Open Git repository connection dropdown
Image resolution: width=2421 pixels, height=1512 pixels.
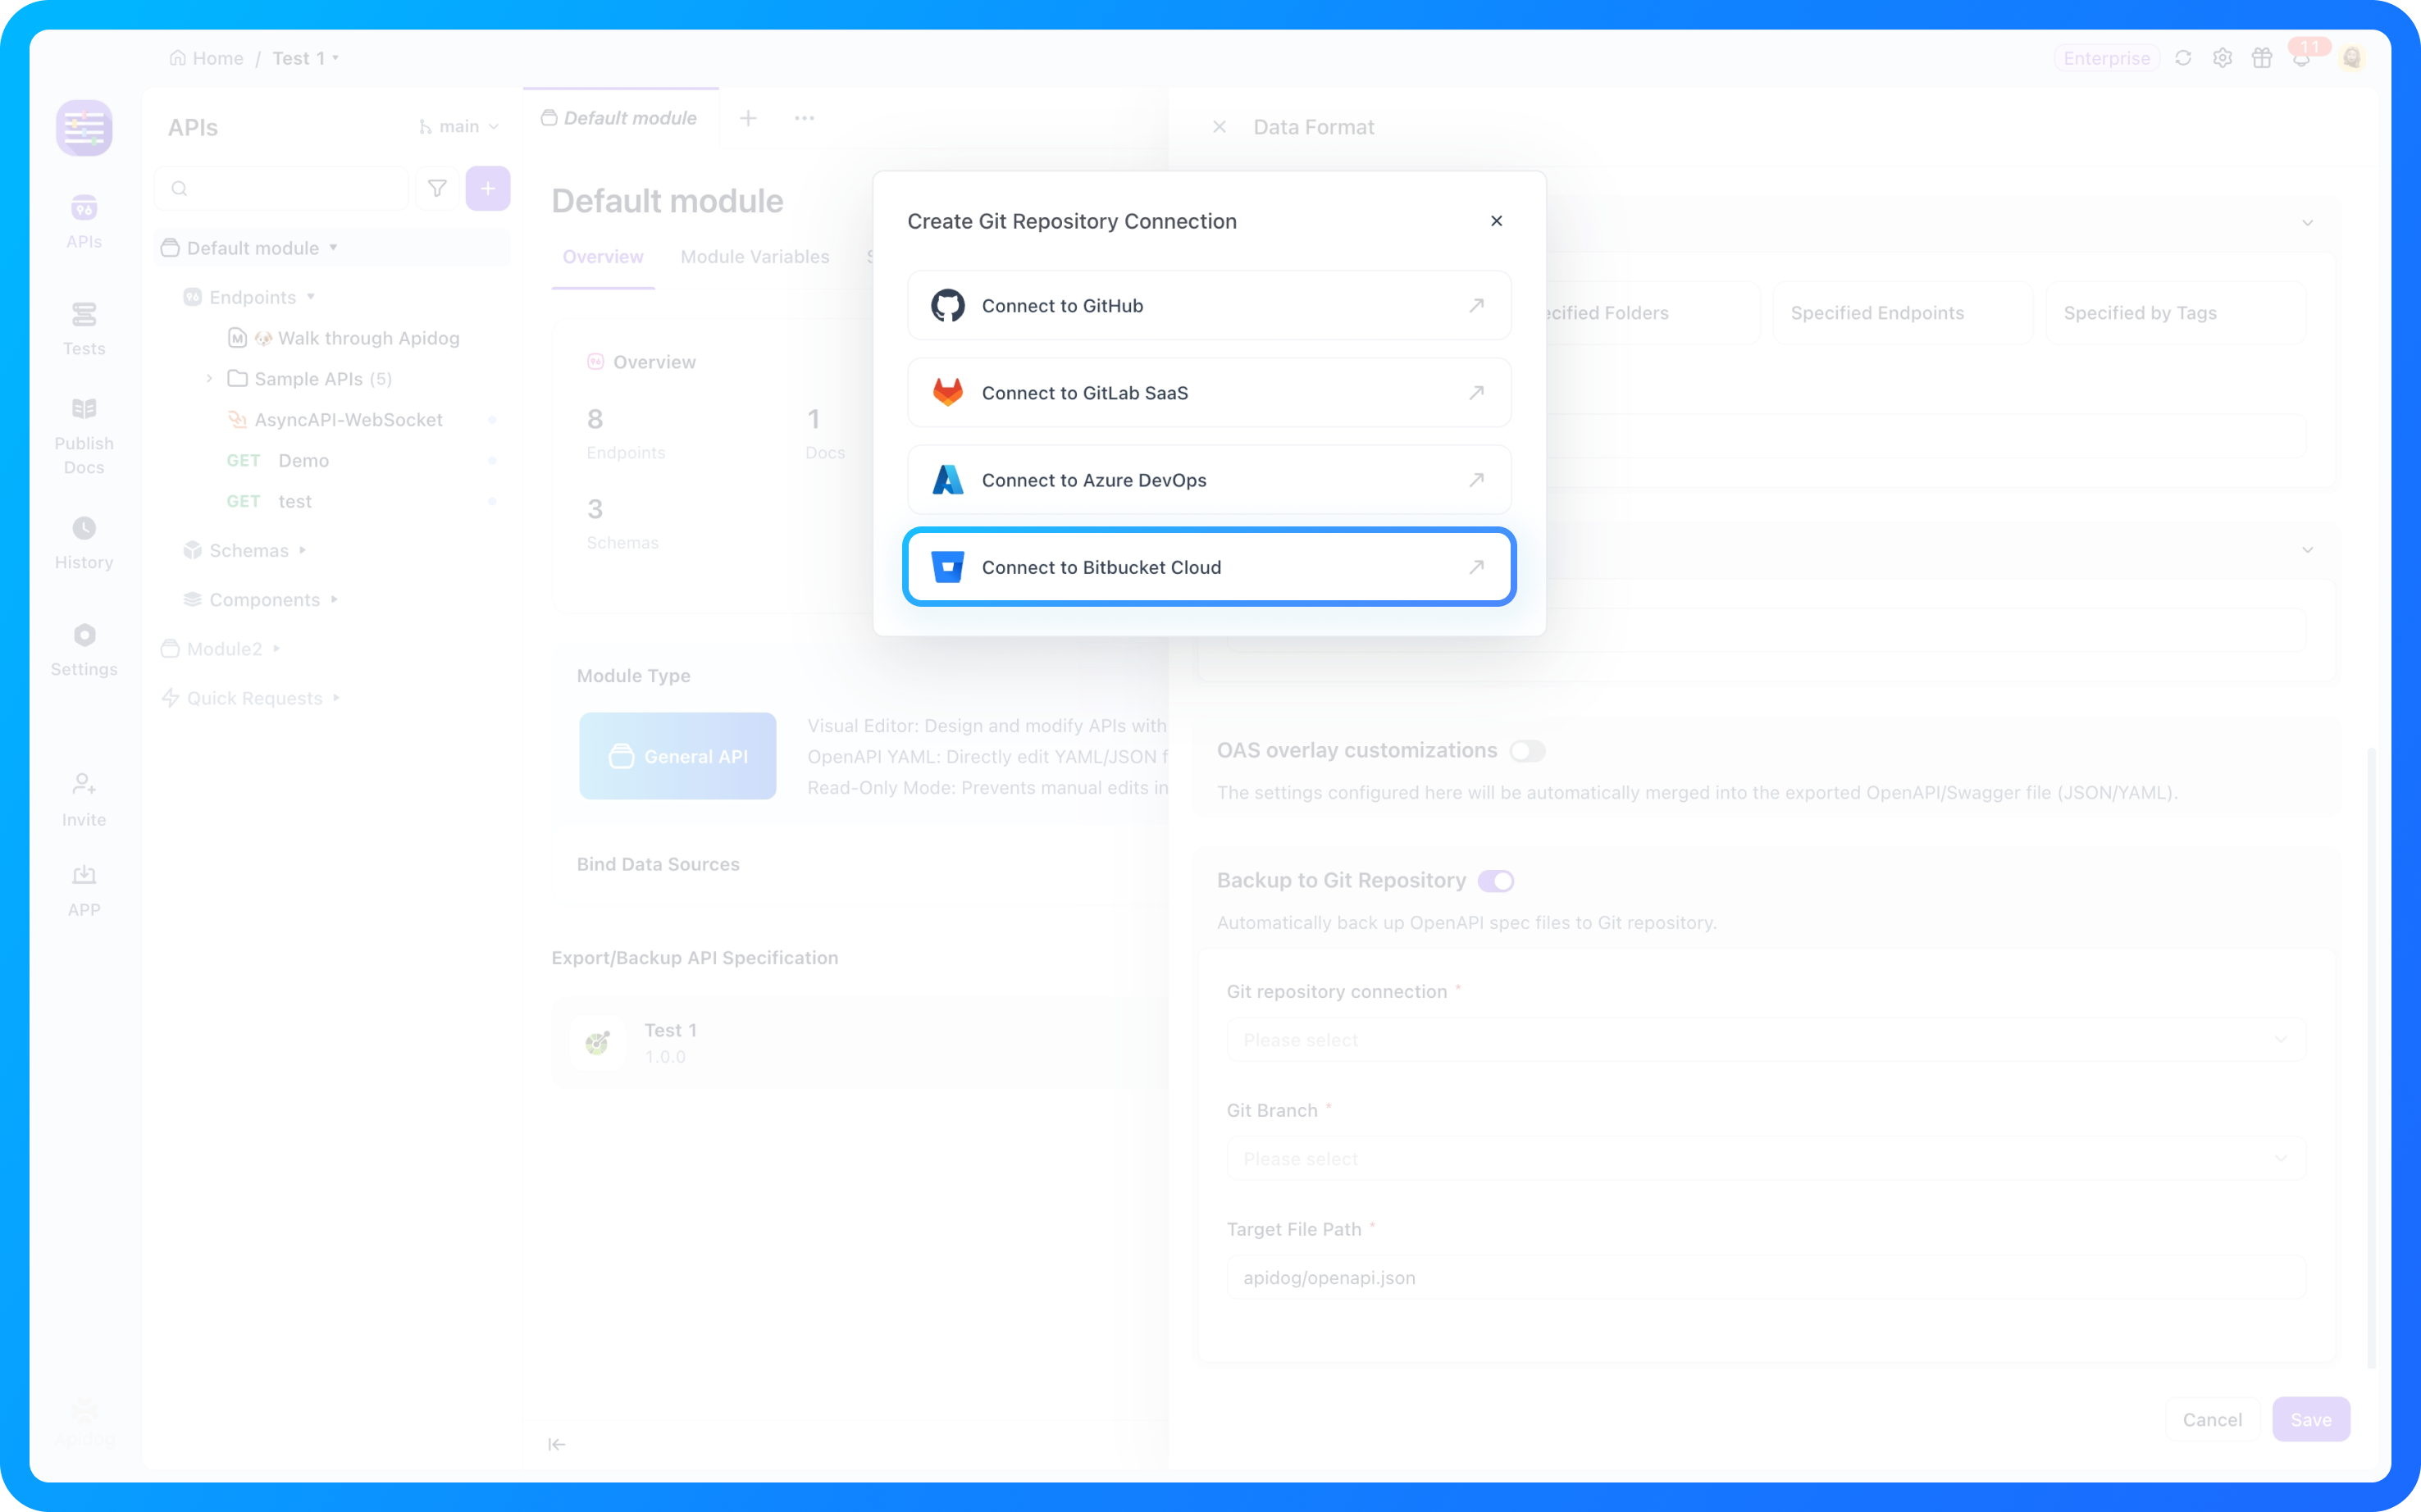1766,1040
